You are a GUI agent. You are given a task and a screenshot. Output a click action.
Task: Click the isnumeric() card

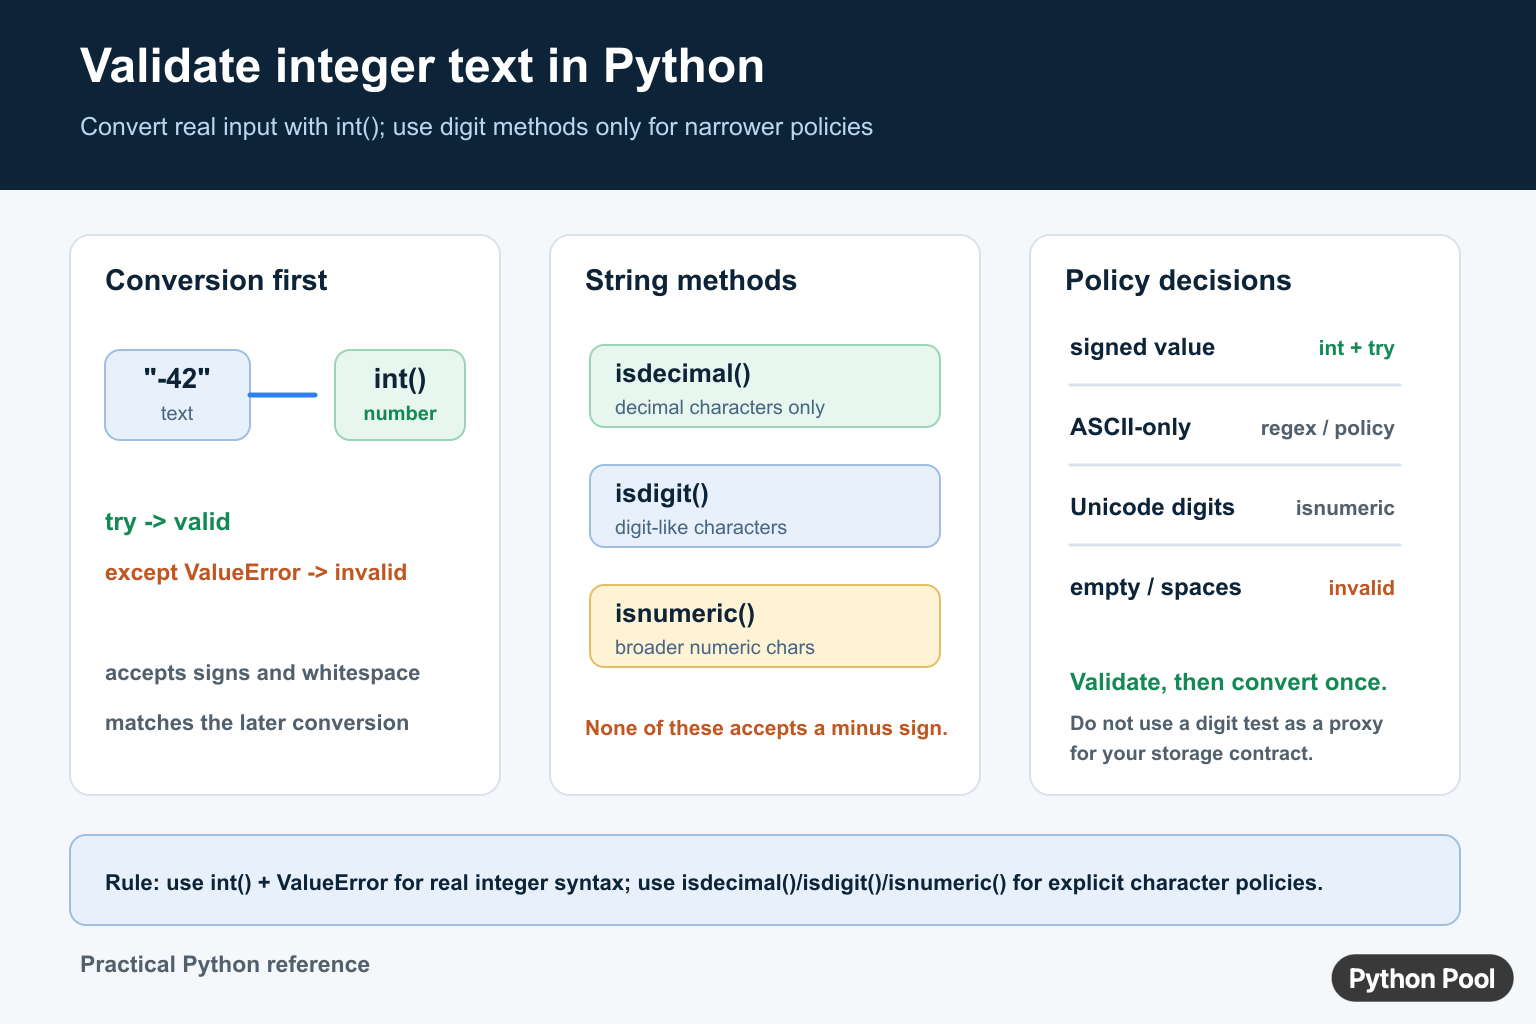click(x=765, y=626)
